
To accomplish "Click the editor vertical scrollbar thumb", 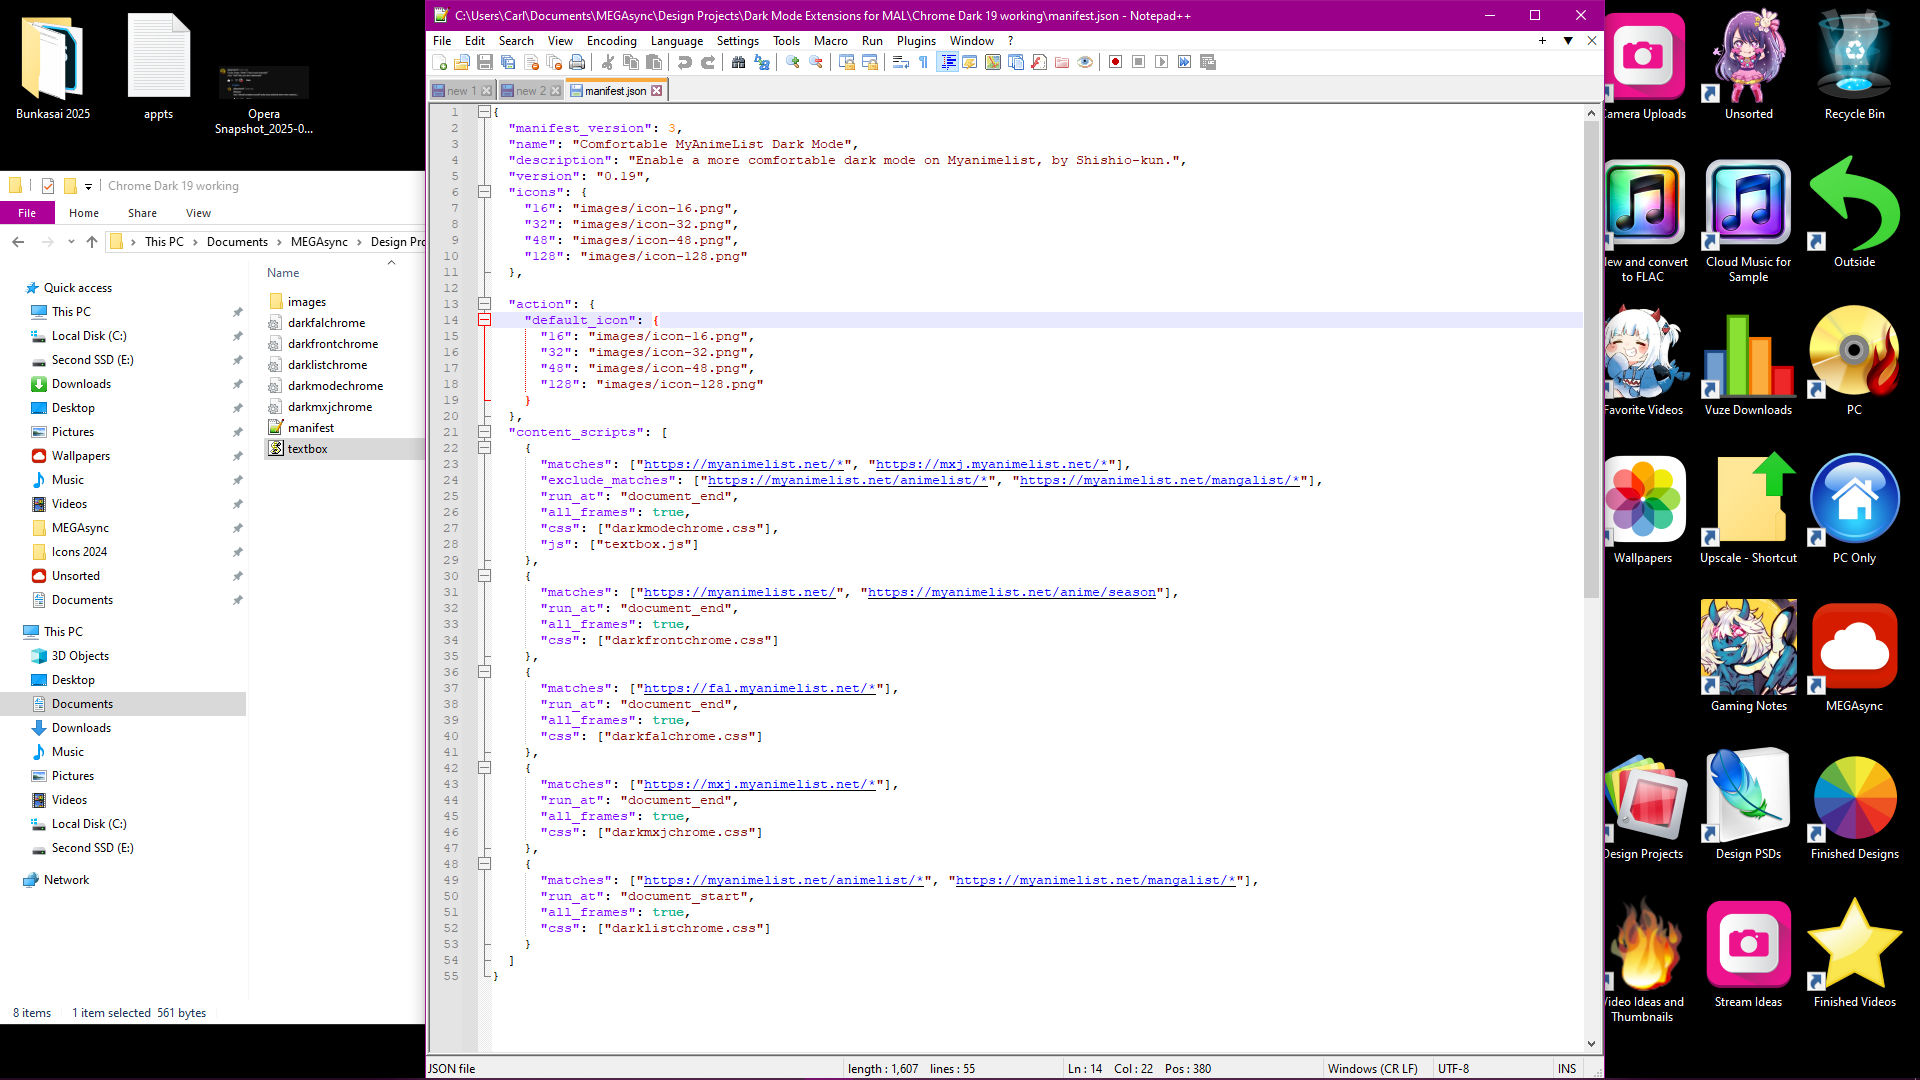I will click(x=1591, y=360).
